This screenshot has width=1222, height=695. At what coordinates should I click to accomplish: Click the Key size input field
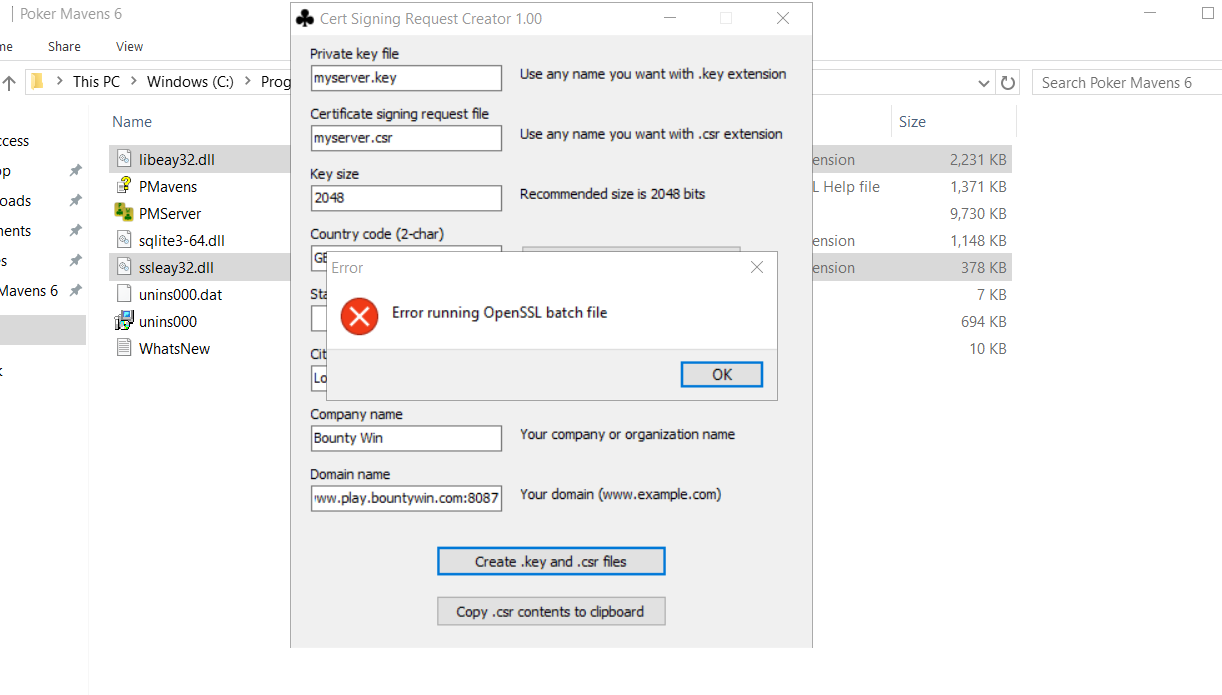pyautogui.click(x=406, y=198)
